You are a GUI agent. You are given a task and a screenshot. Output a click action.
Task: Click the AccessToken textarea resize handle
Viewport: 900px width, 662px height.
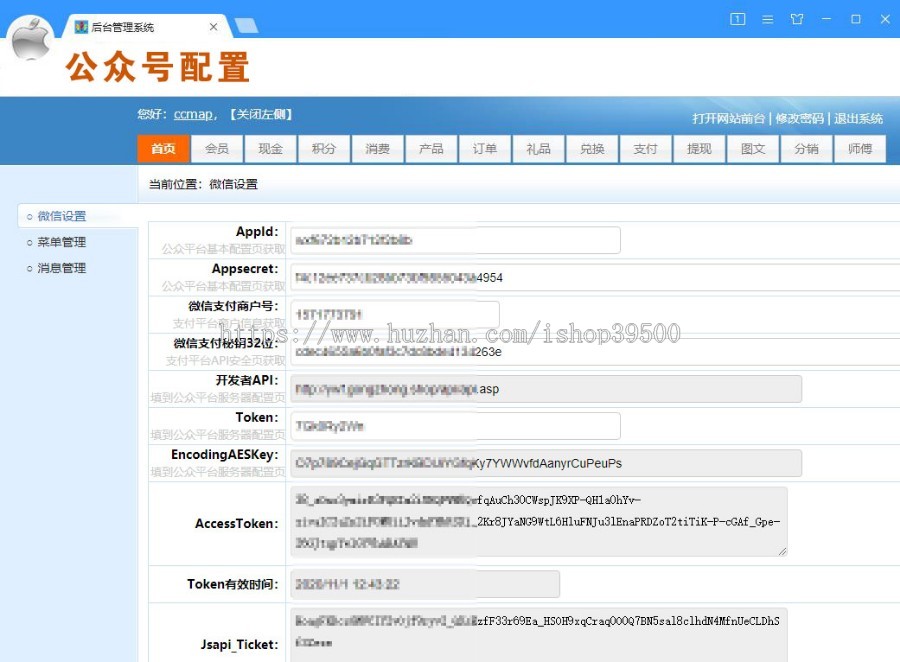pyautogui.click(x=782, y=551)
